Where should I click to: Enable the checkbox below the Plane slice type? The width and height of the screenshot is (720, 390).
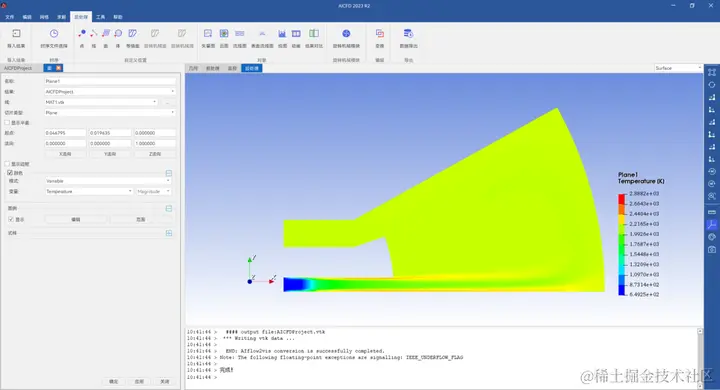(7, 123)
